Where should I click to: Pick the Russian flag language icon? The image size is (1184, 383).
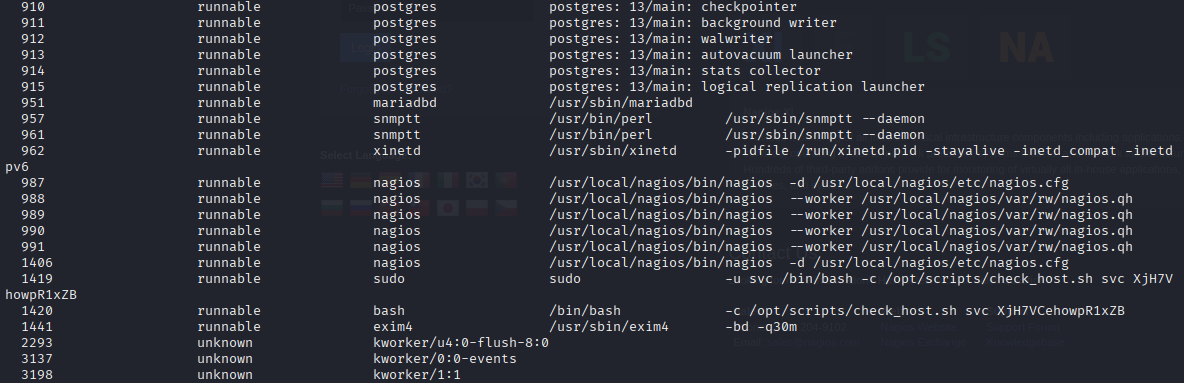[x=361, y=208]
